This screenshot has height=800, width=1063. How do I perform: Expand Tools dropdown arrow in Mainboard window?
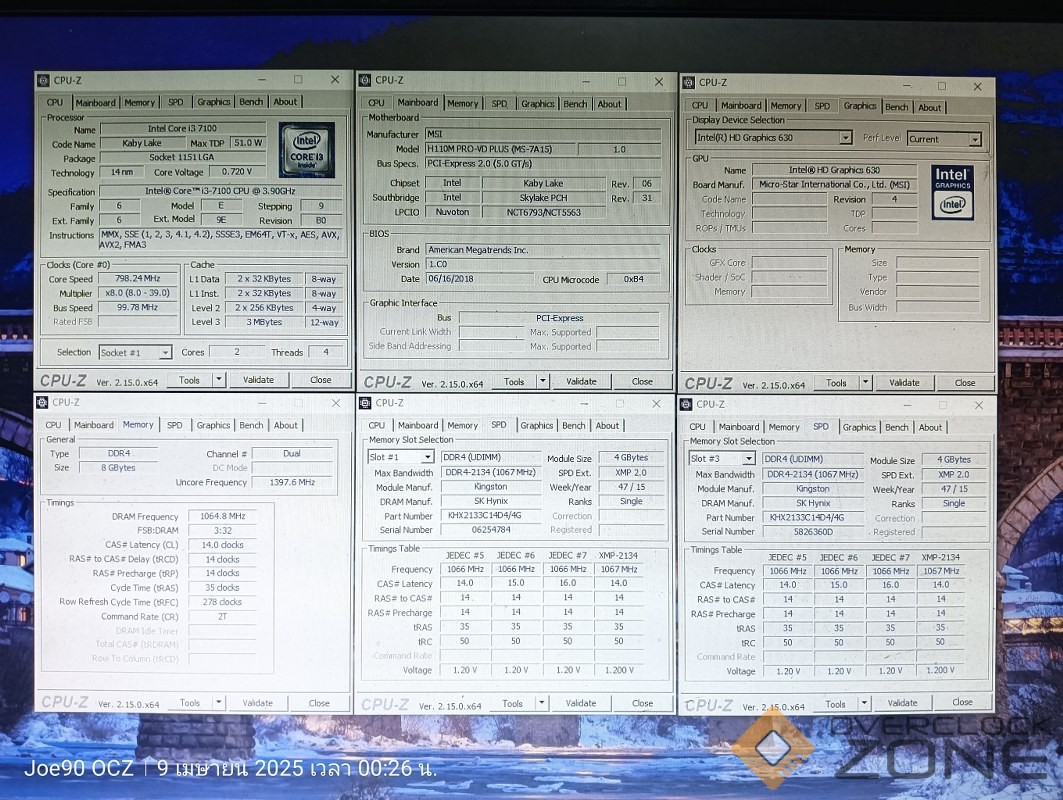point(542,381)
